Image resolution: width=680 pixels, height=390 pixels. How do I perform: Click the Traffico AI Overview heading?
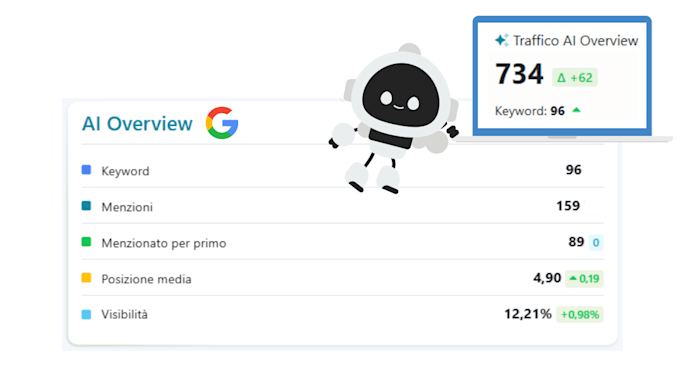575,41
